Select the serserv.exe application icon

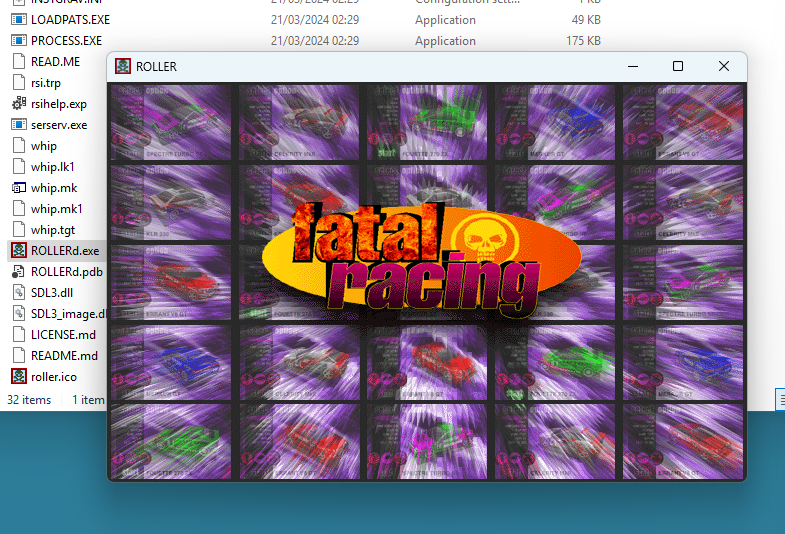tap(19, 125)
